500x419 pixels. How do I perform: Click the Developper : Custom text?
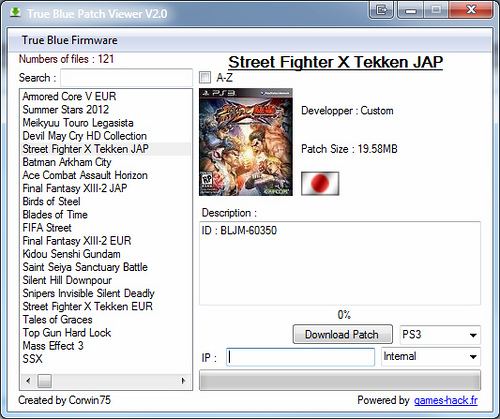click(x=347, y=111)
